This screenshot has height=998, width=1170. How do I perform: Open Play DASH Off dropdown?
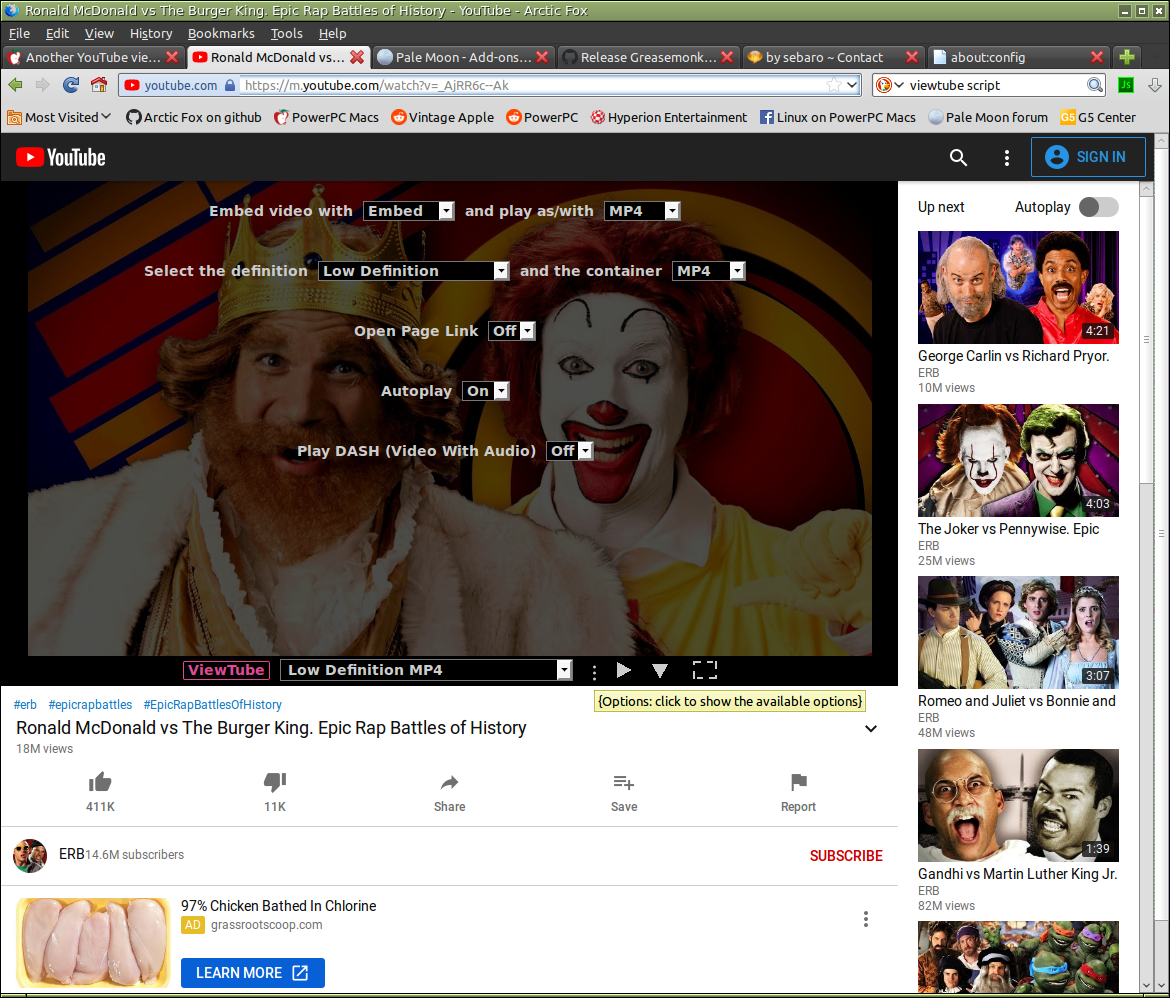[570, 451]
